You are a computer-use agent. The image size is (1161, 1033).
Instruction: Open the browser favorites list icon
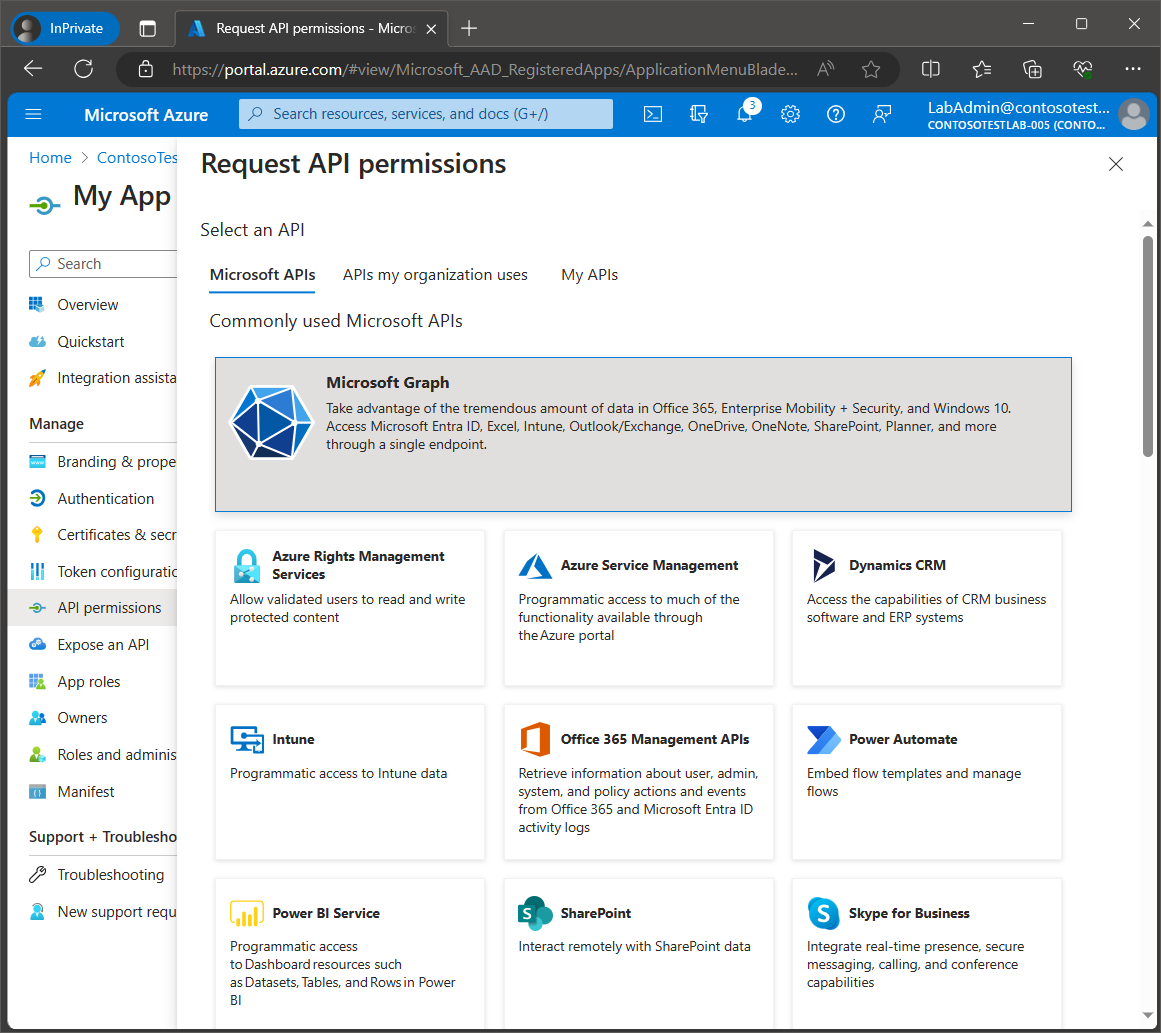[982, 70]
